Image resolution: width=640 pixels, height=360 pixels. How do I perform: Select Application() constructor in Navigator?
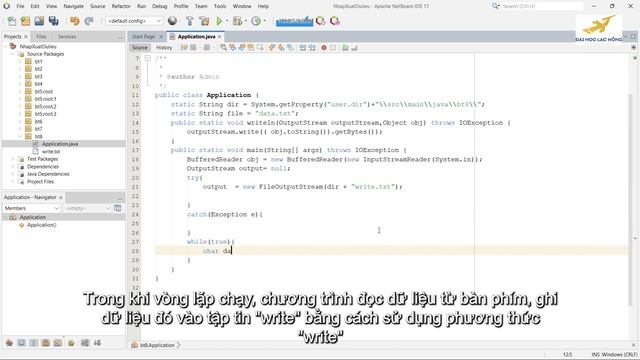point(41,225)
